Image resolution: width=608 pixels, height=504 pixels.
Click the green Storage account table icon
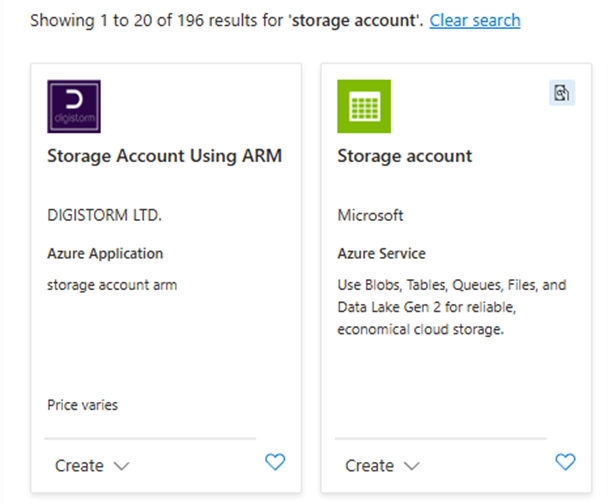(364, 106)
